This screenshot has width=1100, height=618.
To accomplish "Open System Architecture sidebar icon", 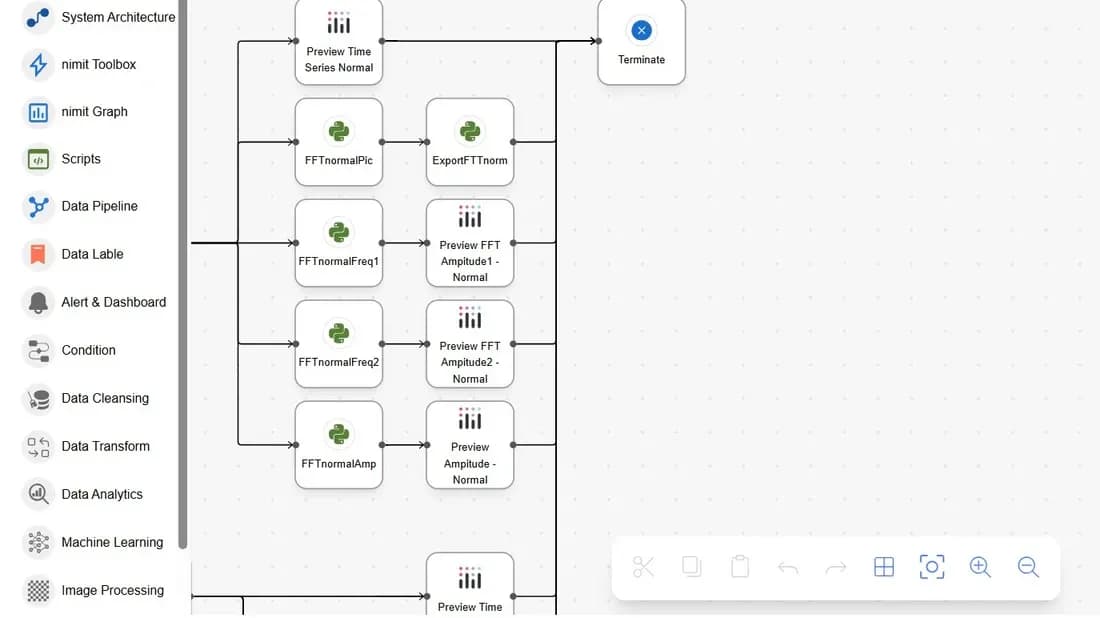I will [38, 18].
